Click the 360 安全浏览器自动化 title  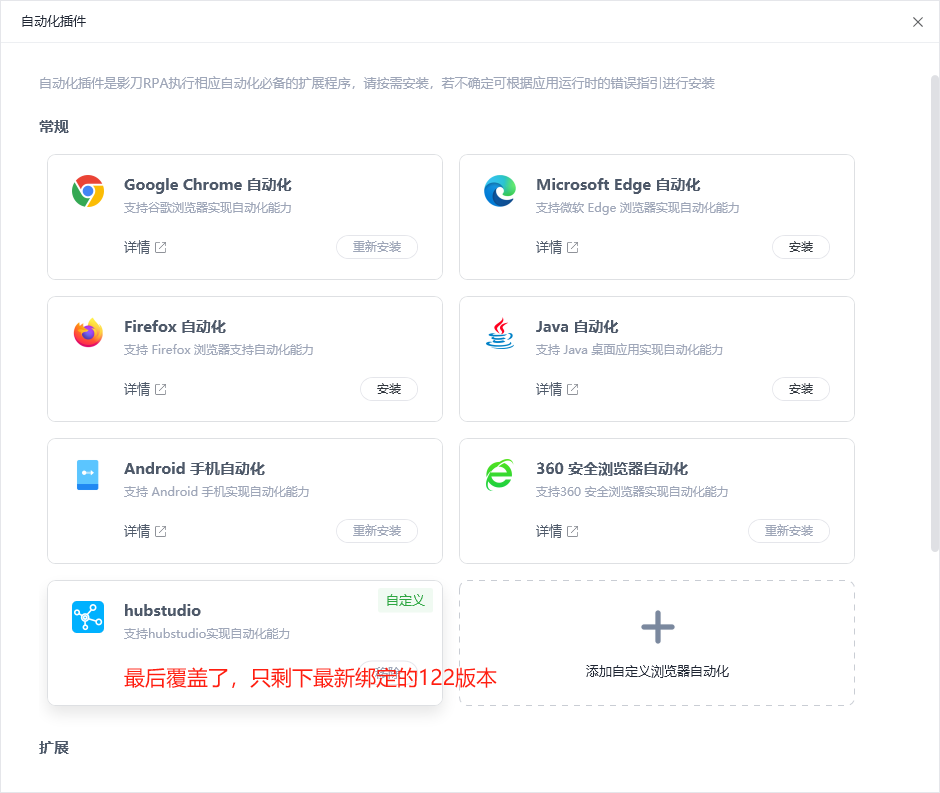[611, 469]
